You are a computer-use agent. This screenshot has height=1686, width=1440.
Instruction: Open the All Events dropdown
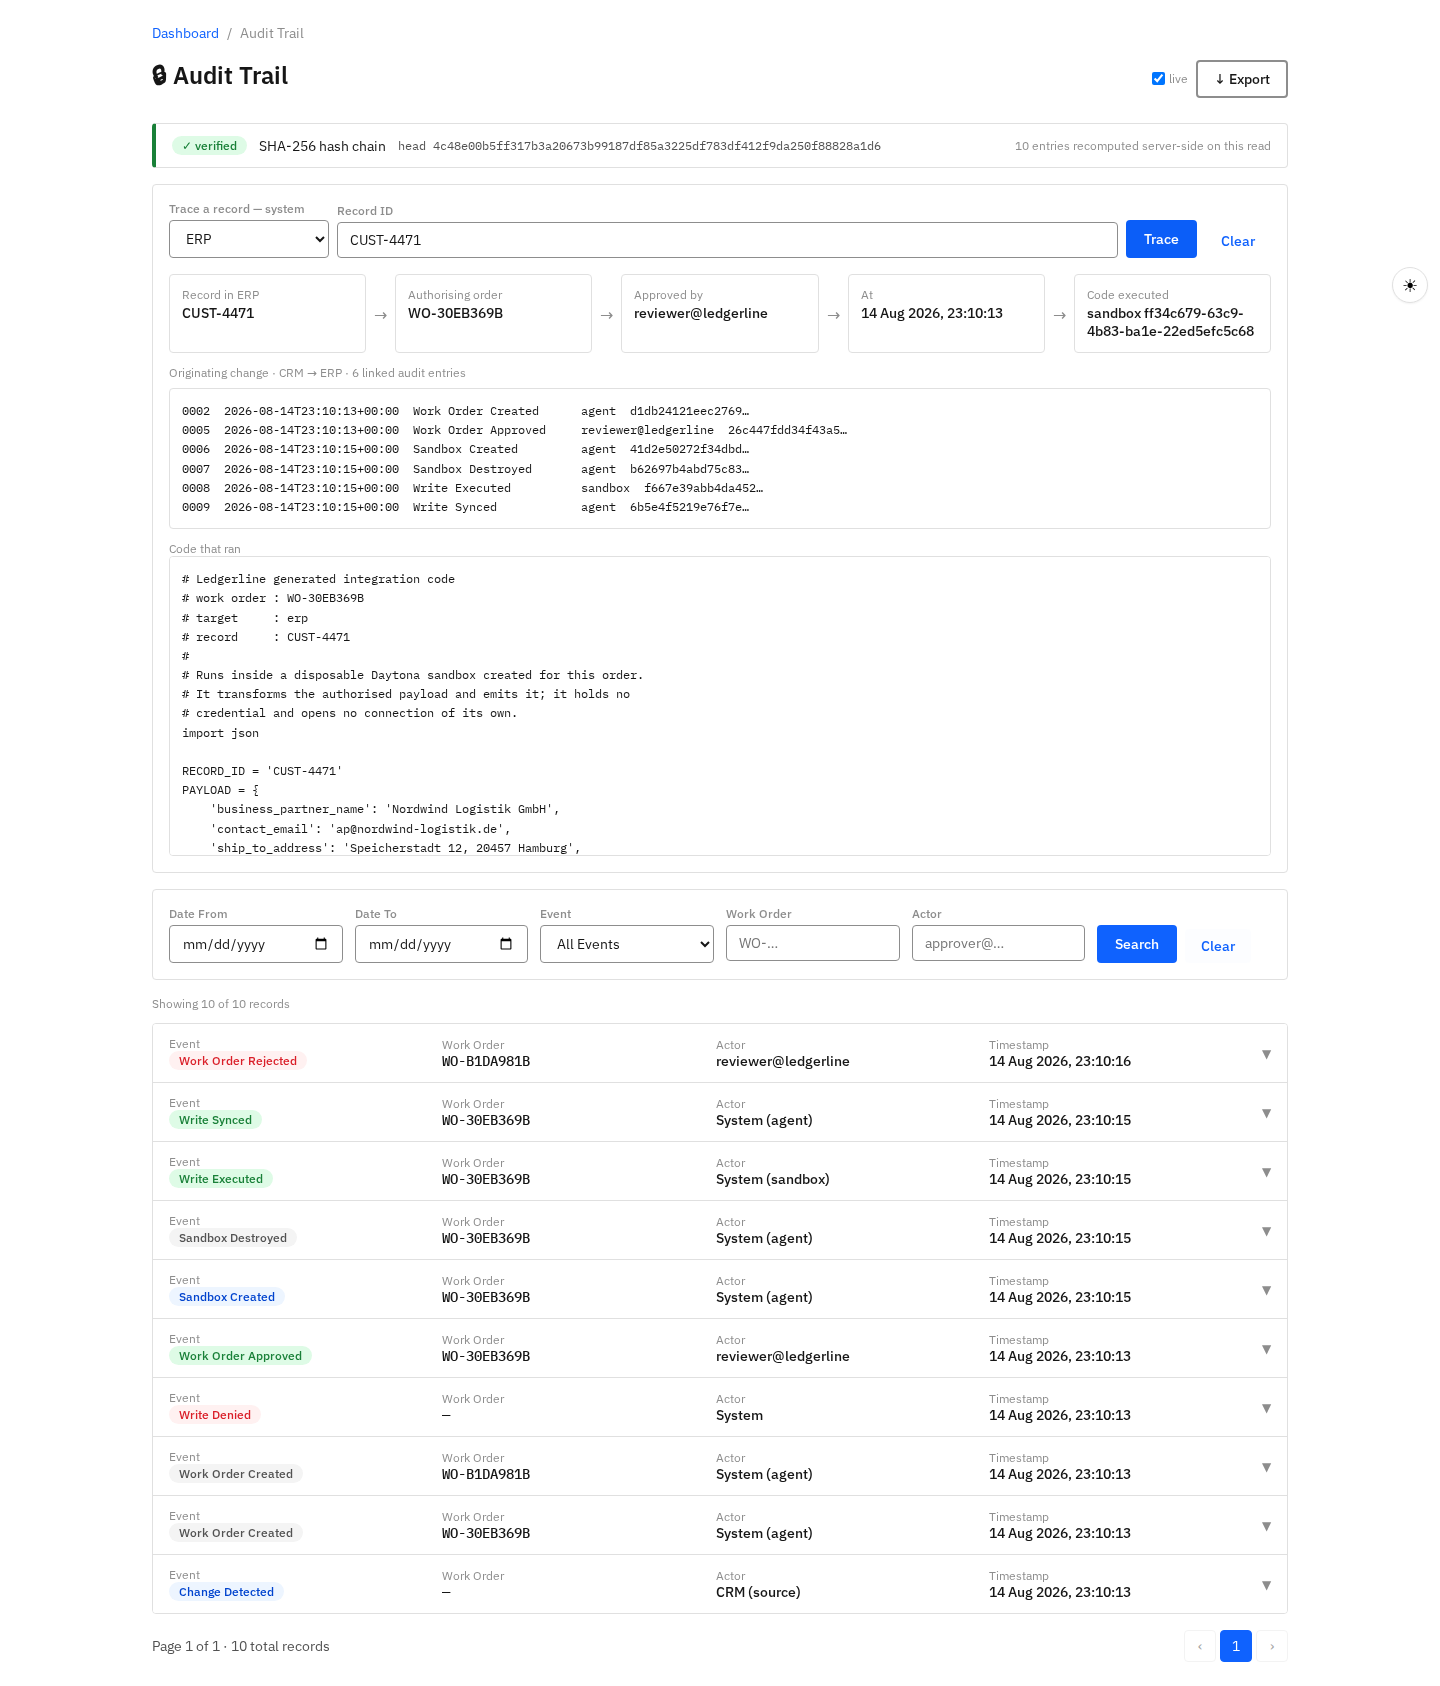(627, 944)
